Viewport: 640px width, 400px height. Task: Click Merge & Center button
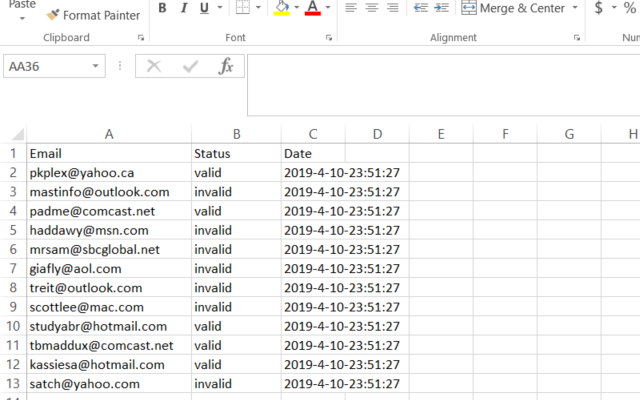pos(513,8)
